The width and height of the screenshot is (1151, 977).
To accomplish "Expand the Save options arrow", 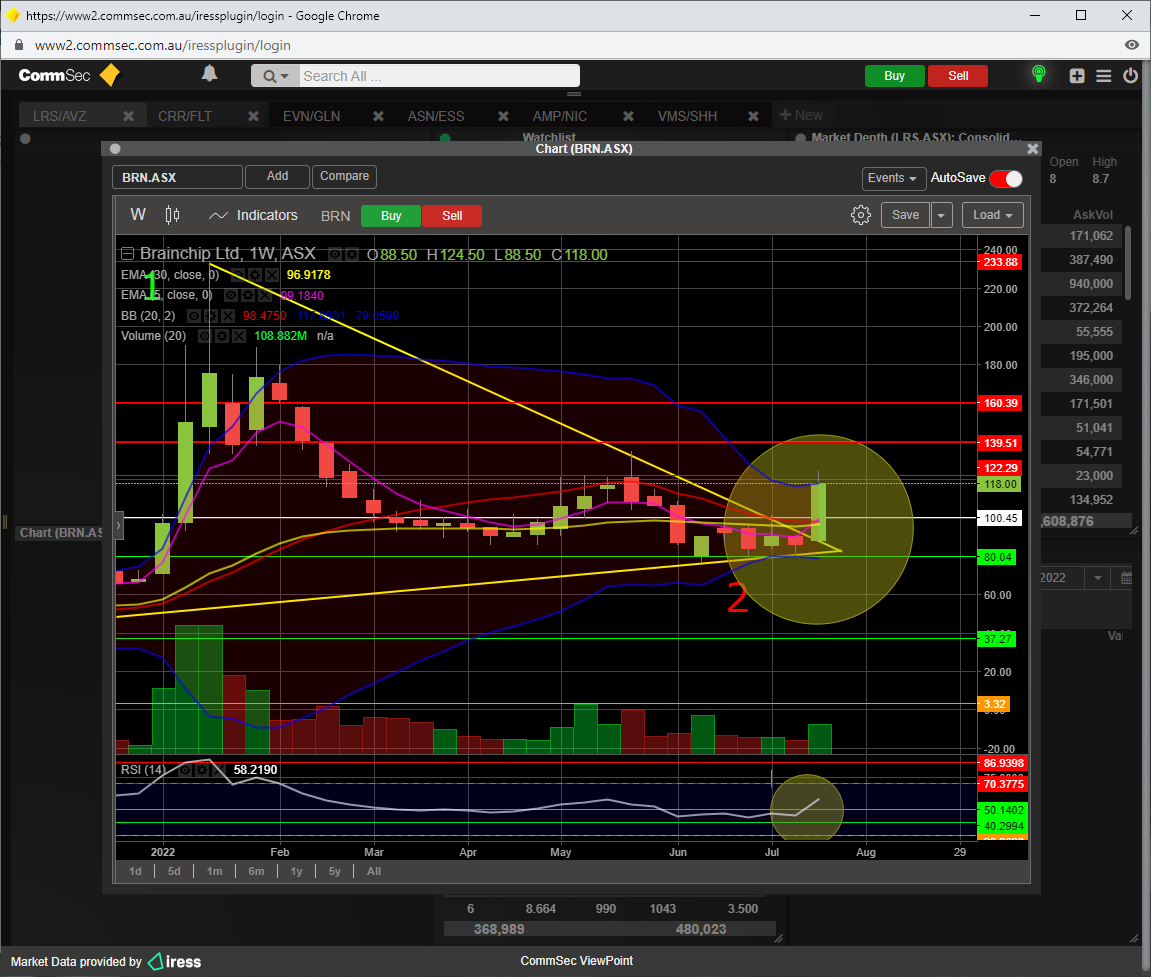I will (940, 215).
